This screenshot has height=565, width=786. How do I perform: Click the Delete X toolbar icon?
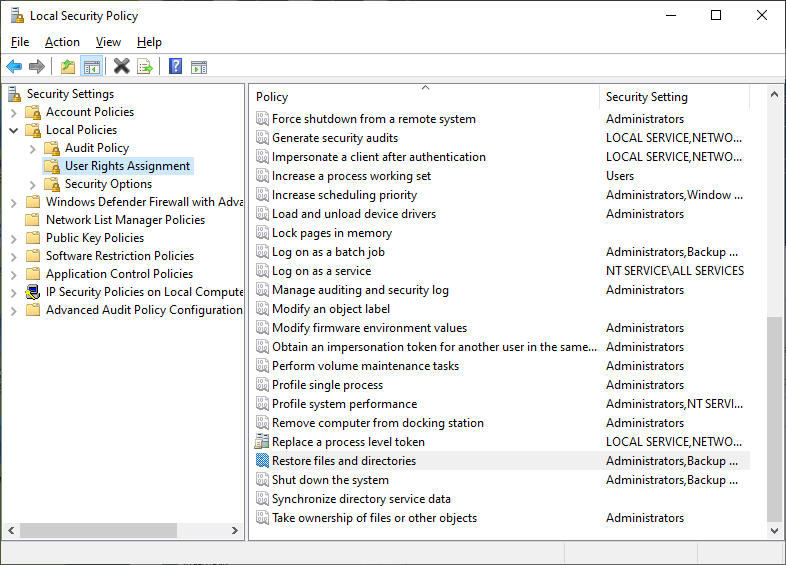(x=122, y=67)
